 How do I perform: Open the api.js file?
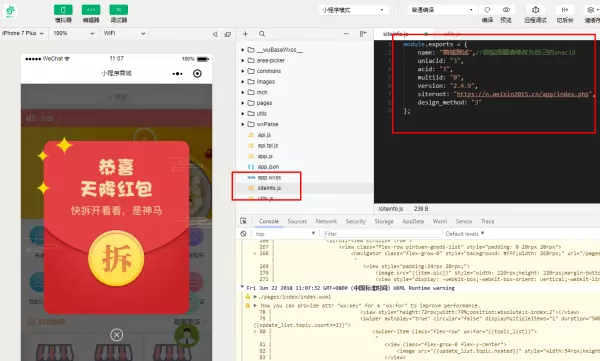[x=264, y=135]
